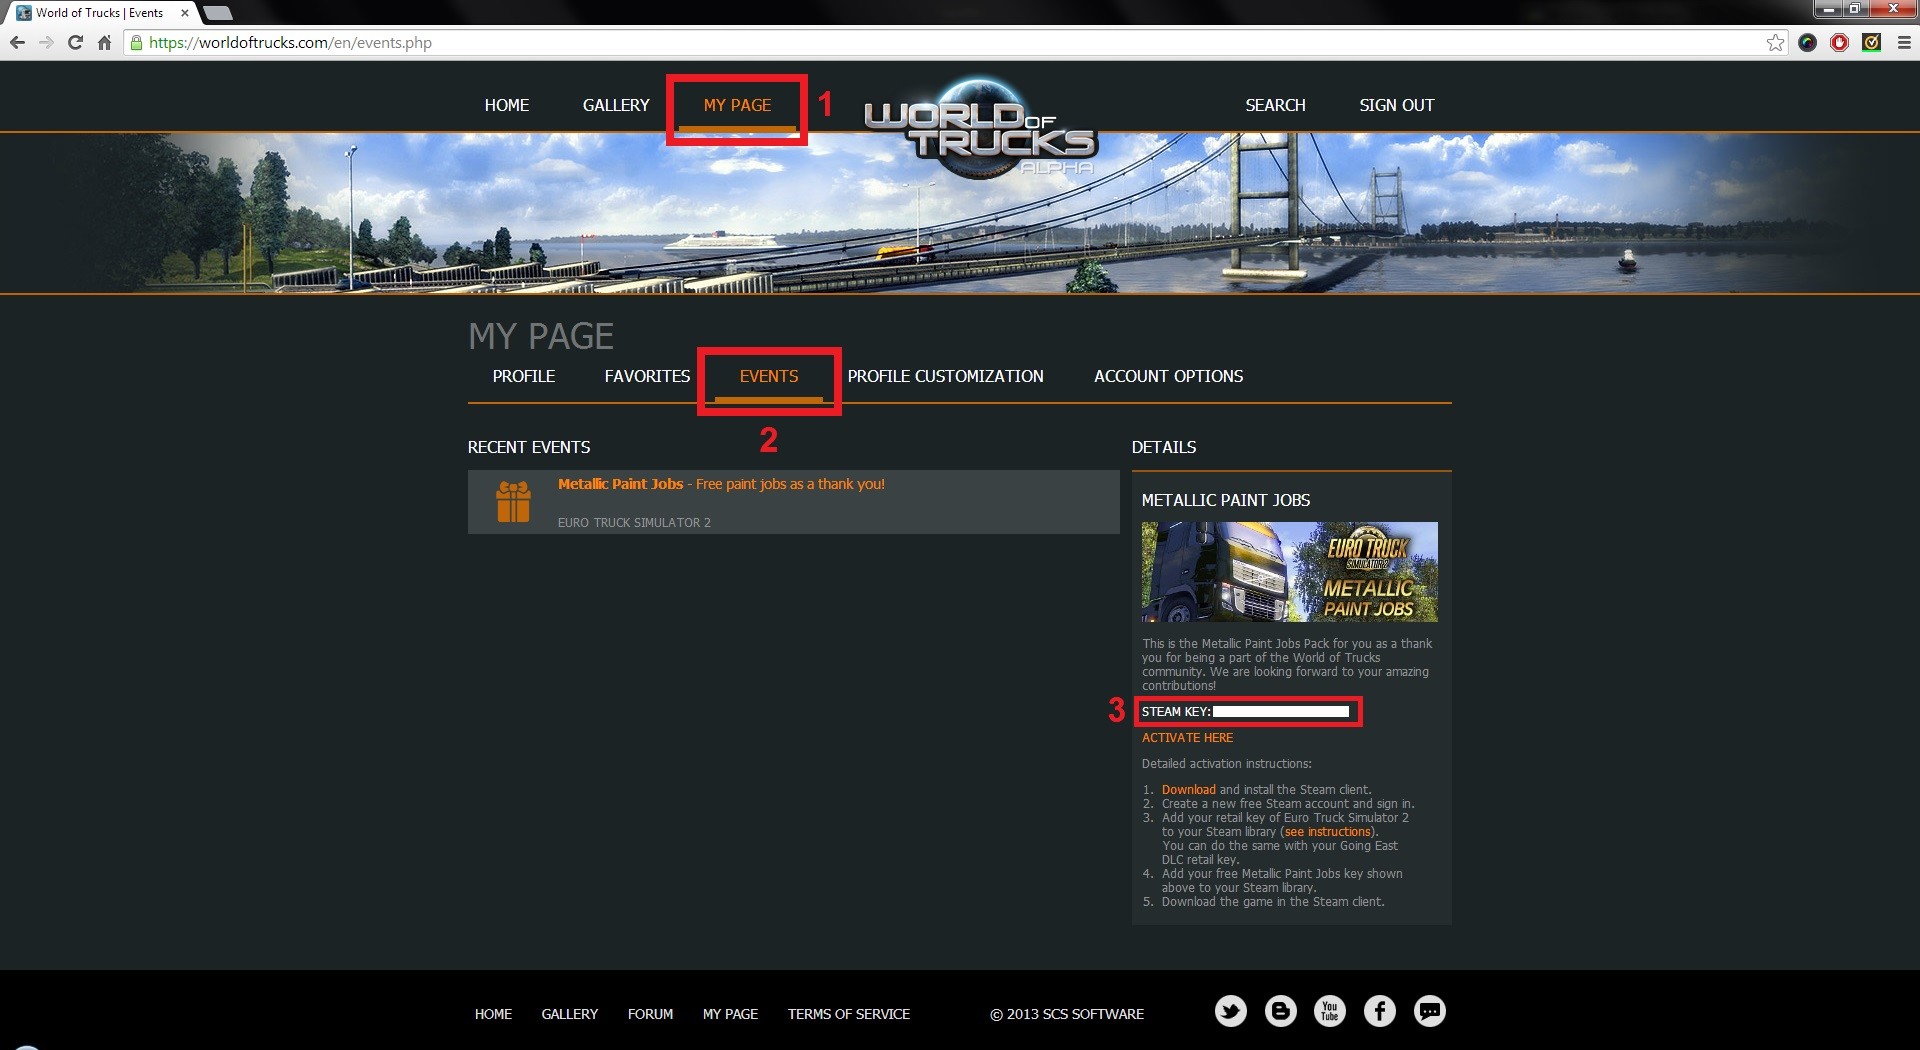Open the Blogger social icon in footer
The width and height of the screenshot is (1920, 1050).
1281,1011
